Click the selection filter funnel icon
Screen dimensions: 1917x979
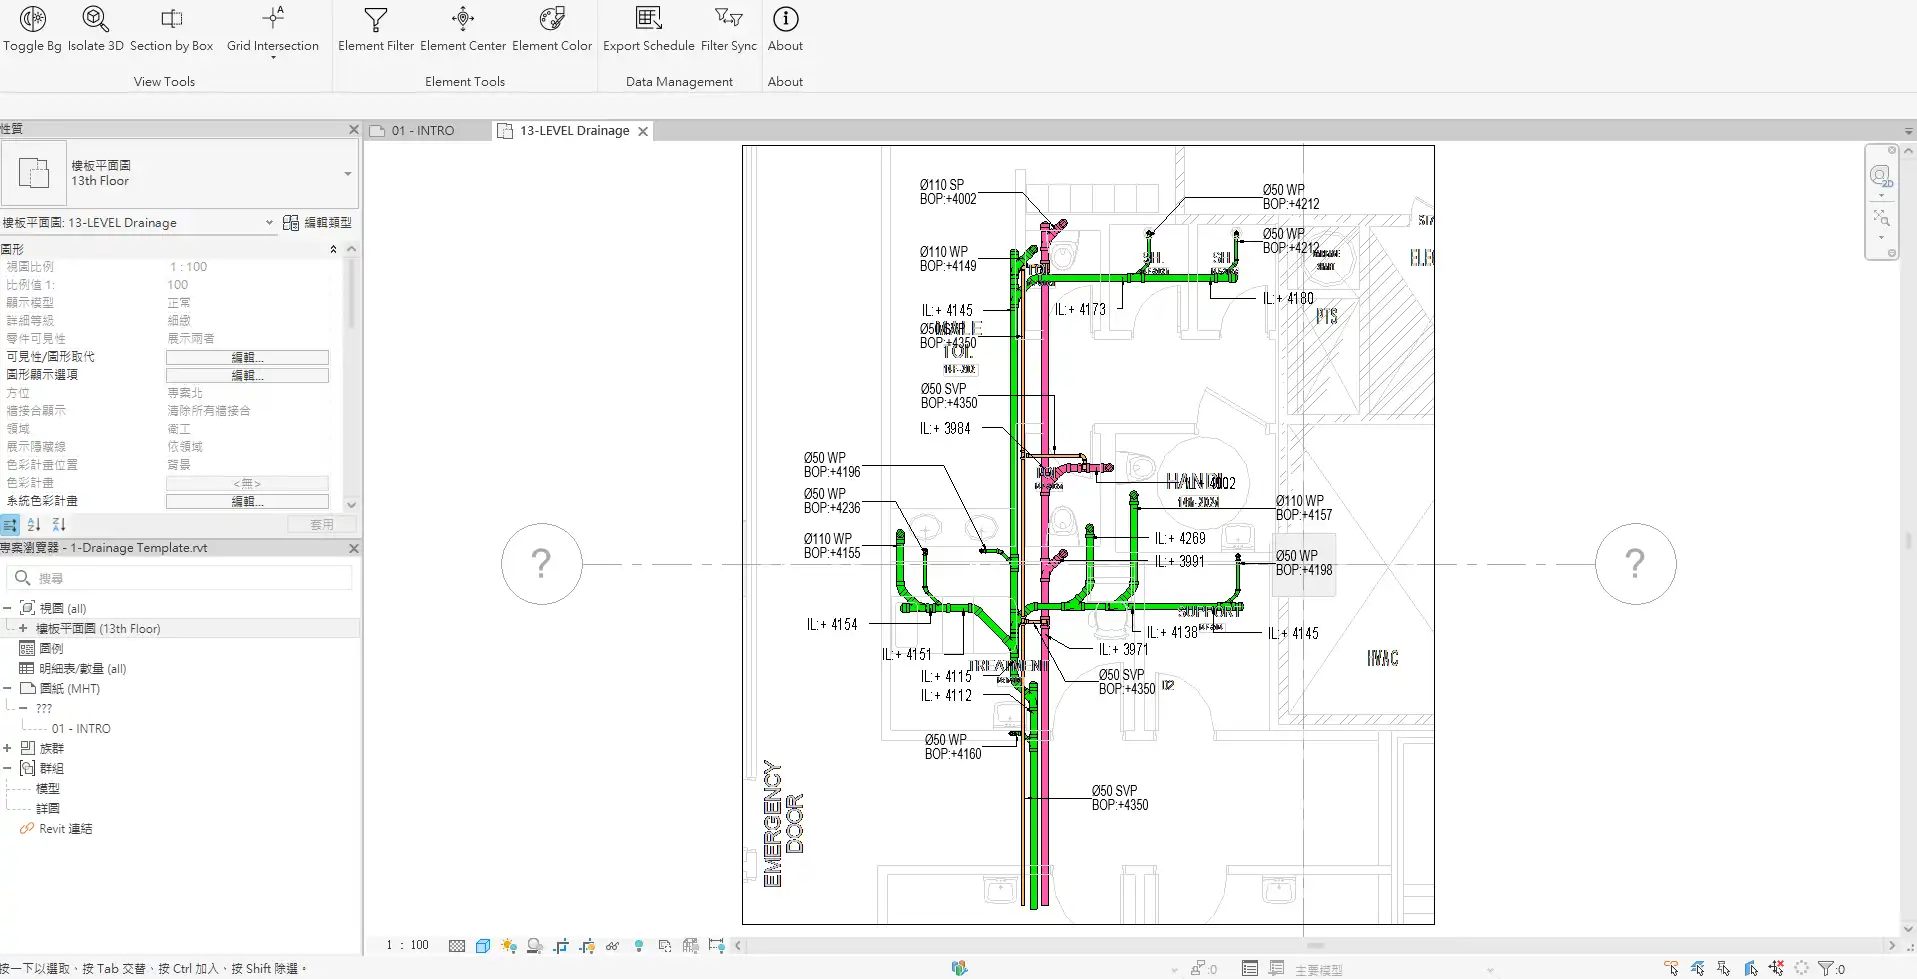point(1826,968)
